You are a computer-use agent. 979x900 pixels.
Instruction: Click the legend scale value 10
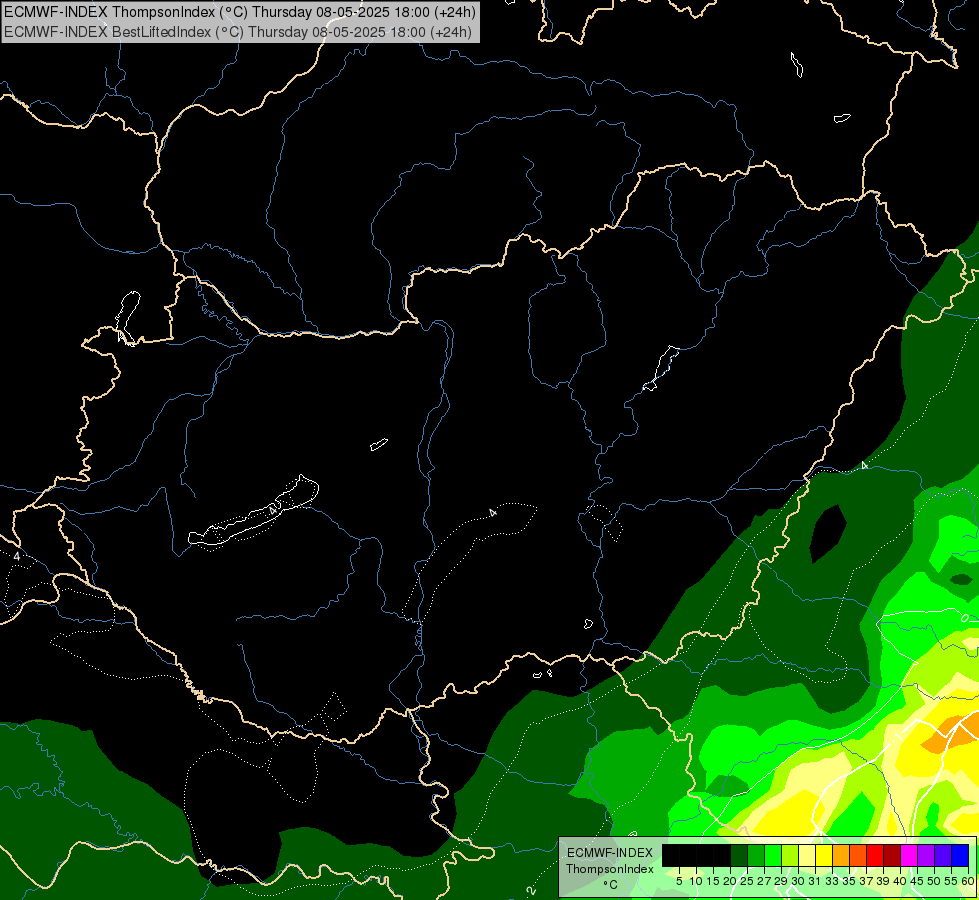point(696,881)
